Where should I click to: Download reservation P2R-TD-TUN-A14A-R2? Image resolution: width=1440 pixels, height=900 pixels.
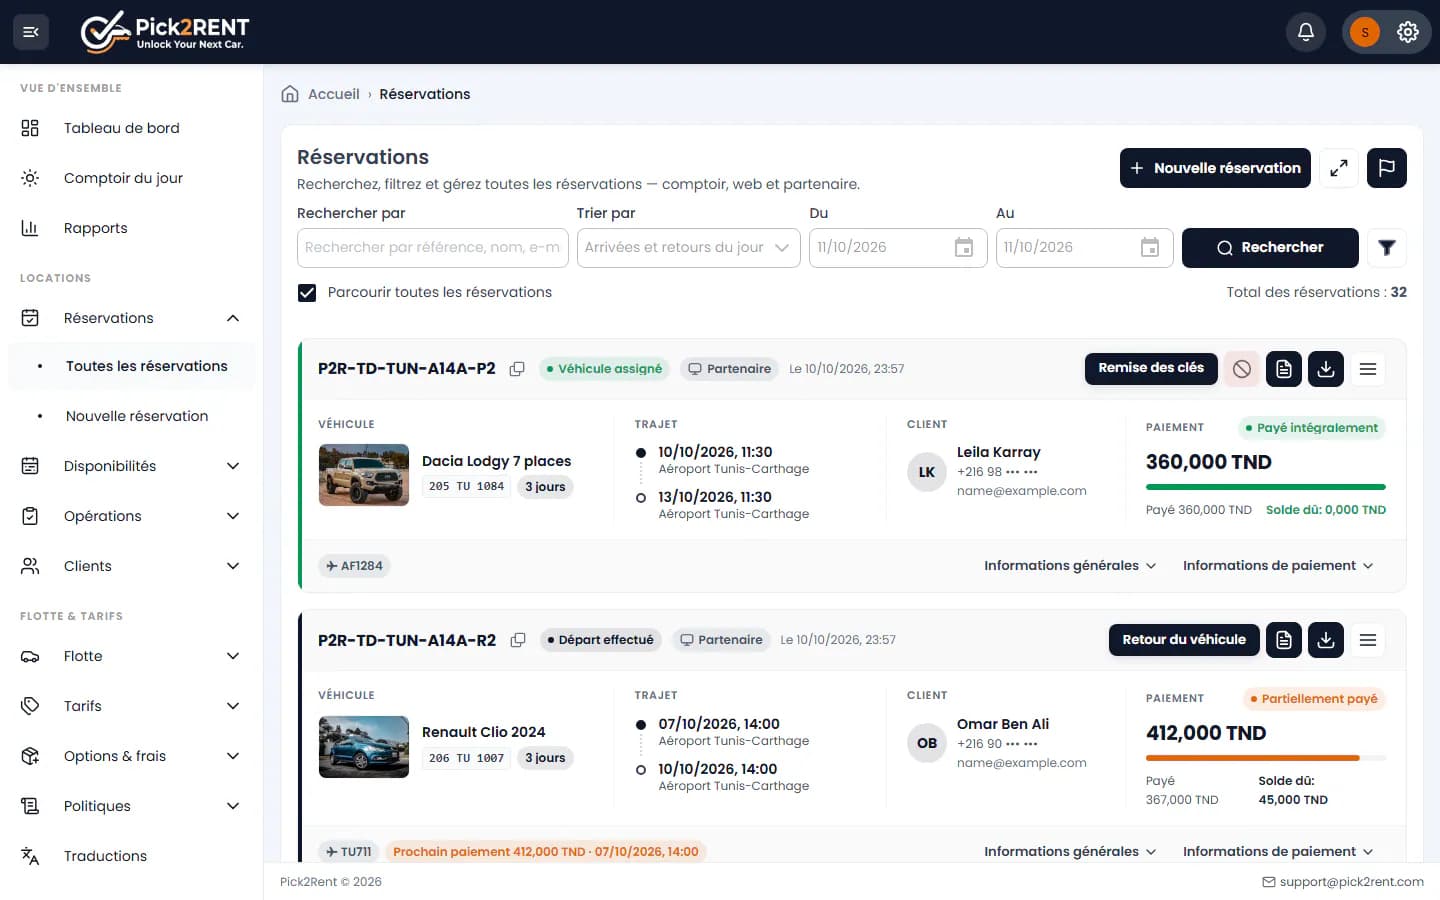[x=1326, y=640]
